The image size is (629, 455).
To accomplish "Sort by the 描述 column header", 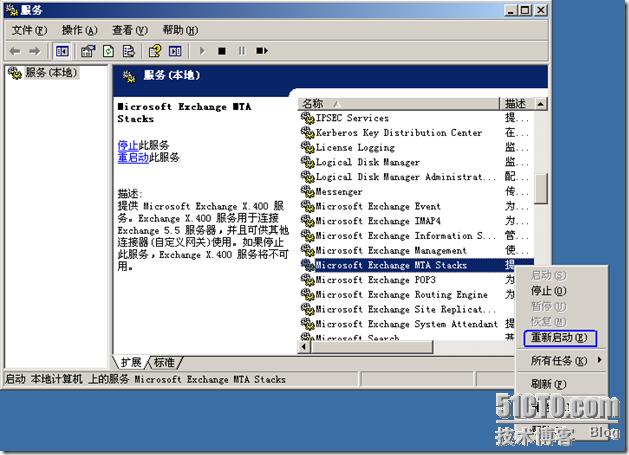I will point(517,104).
